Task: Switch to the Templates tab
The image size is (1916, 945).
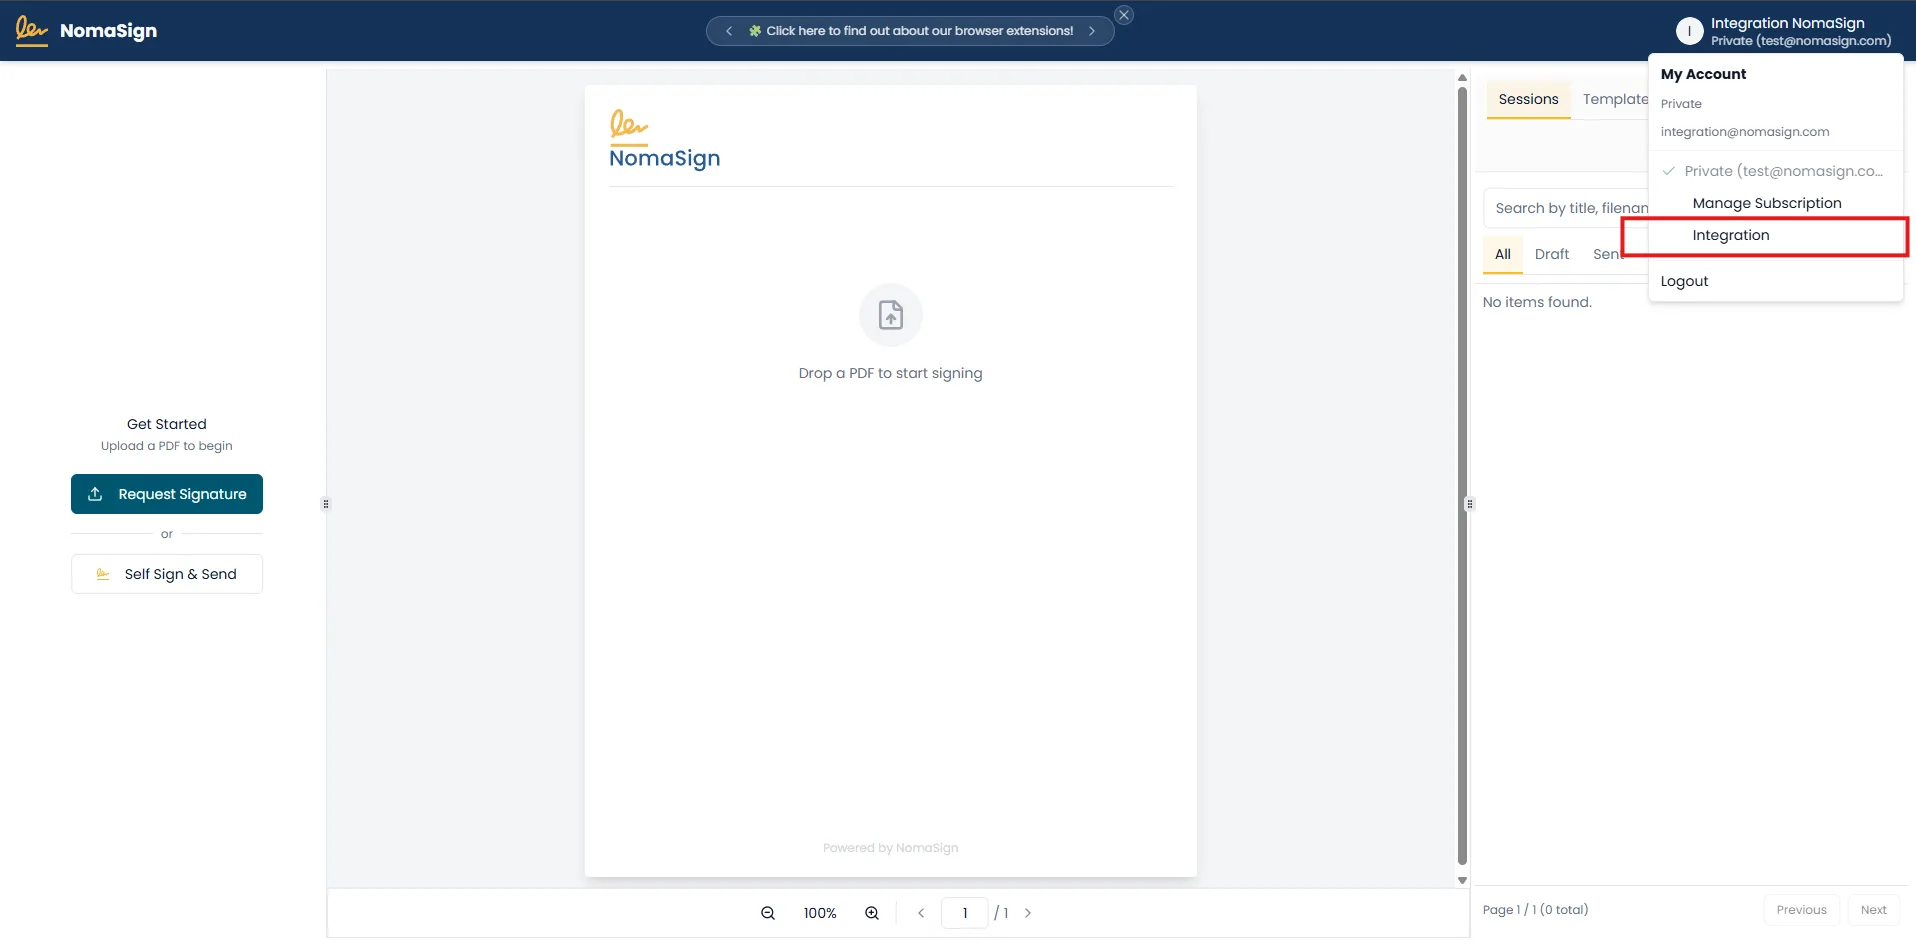Action: pos(1615,99)
